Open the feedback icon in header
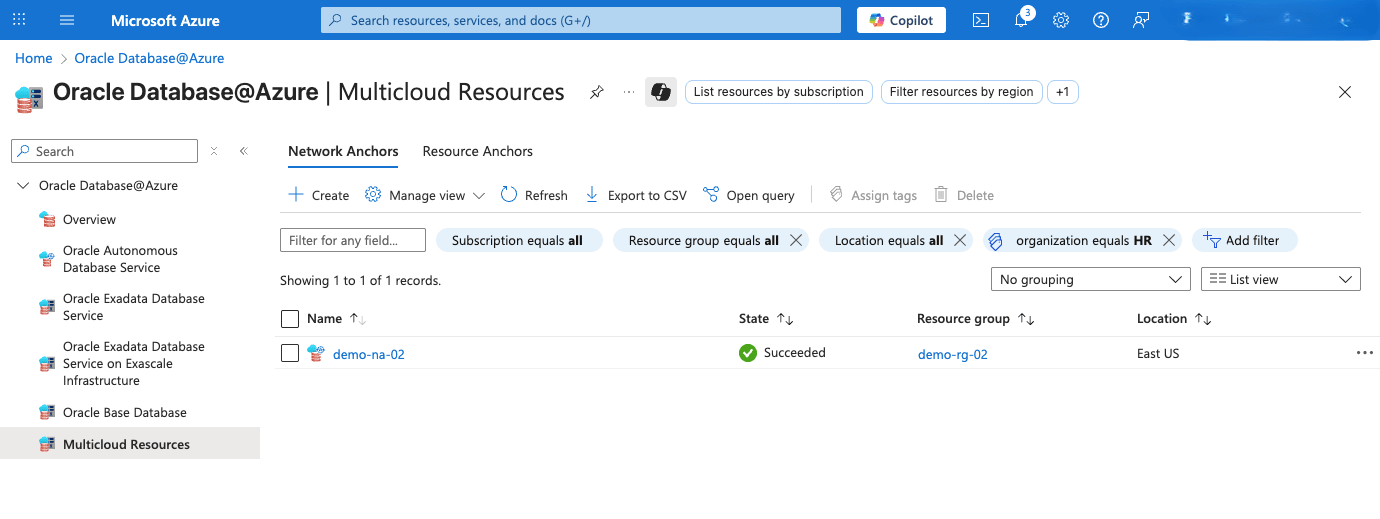This screenshot has height=519, width=1380. pyautogui.click(x=1141, y=20)
